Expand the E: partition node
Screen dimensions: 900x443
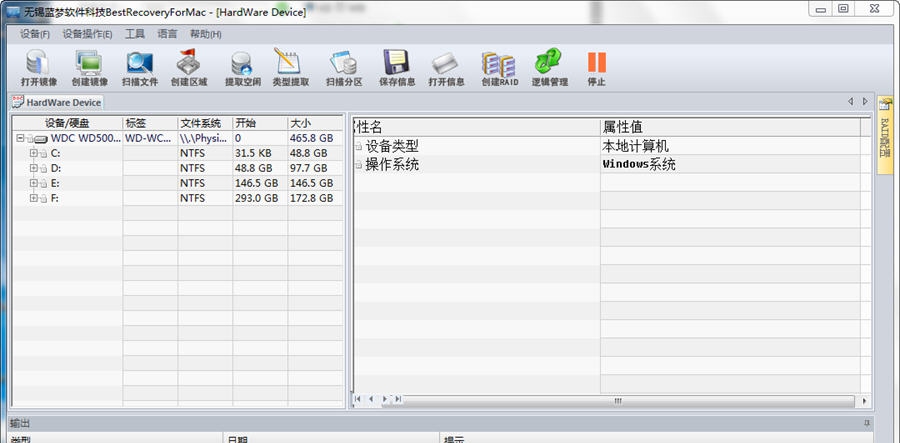coord(33,183)
